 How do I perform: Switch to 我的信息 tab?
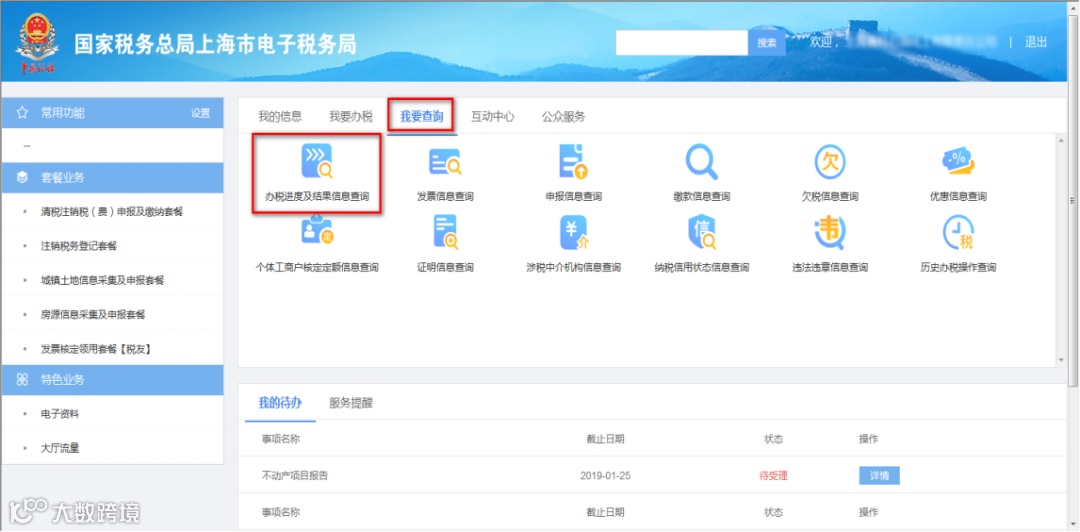[x=280, y=116]
